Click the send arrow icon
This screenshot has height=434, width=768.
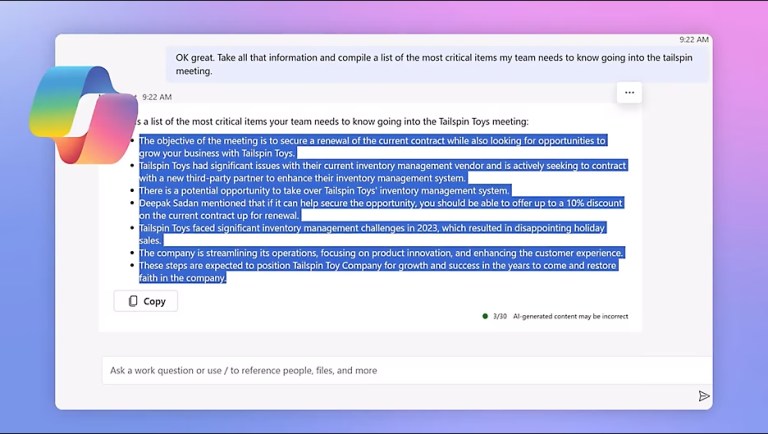(x=704, y=396)
